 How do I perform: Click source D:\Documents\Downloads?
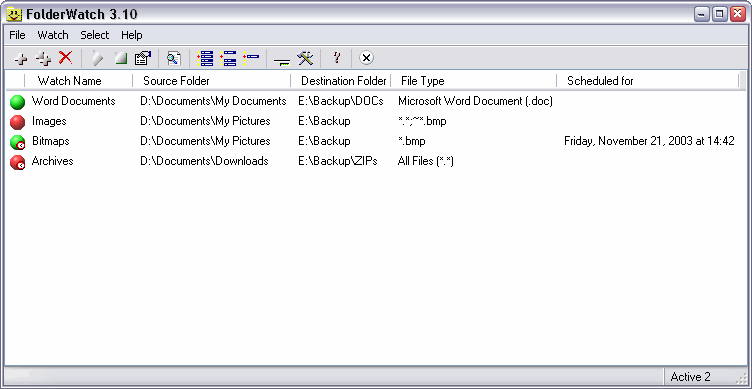point(204,162)
